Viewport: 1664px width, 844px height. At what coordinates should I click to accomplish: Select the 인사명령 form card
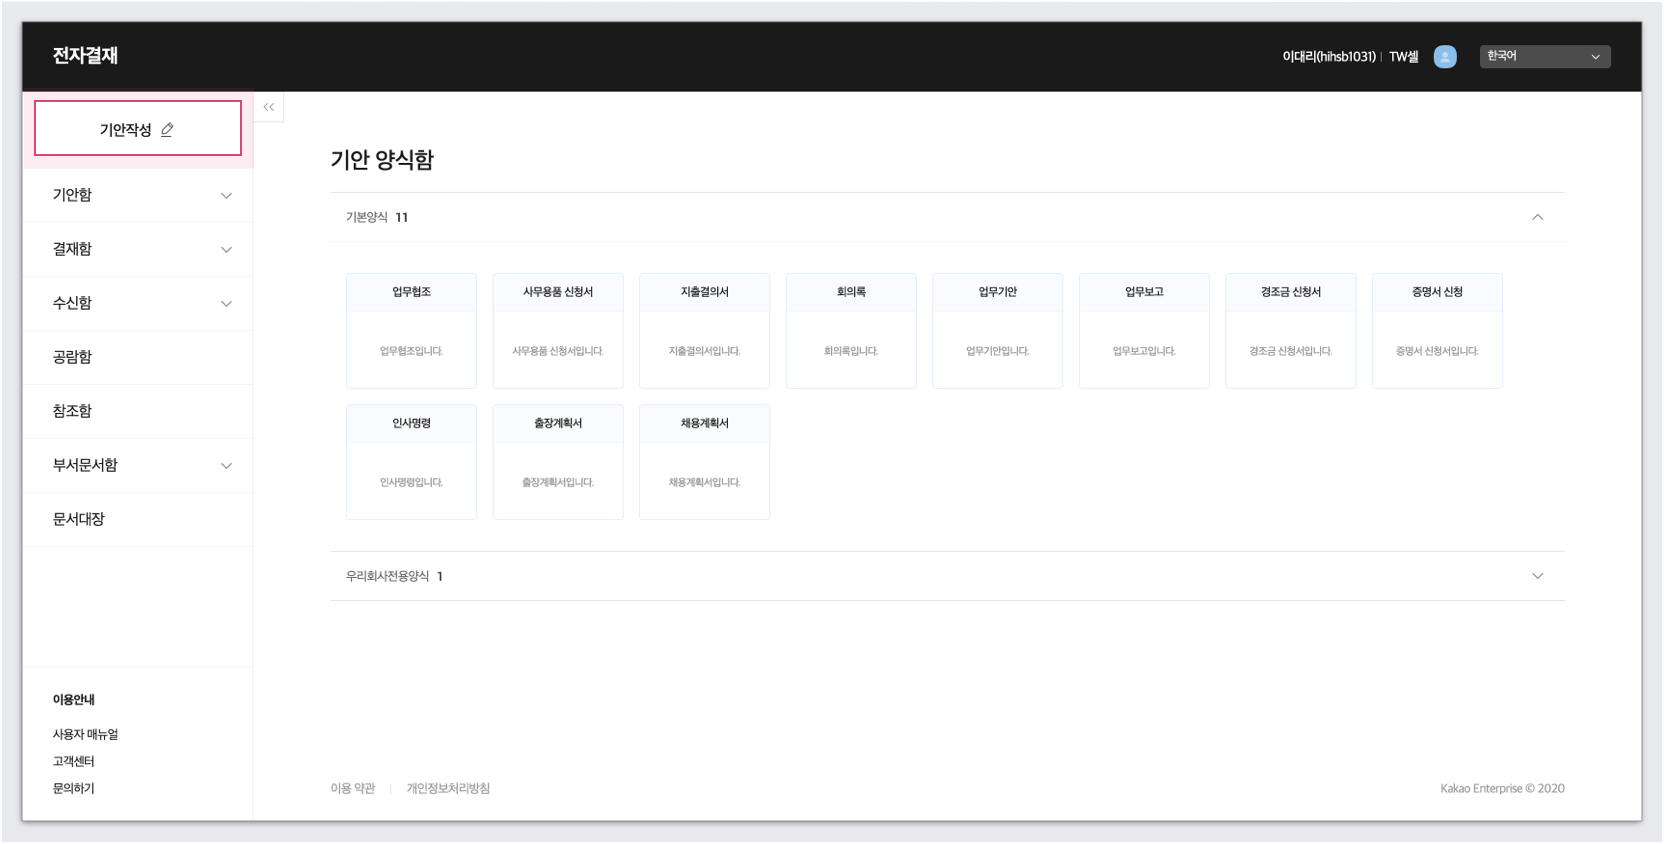pyautogui.click(x=411, y=462)
